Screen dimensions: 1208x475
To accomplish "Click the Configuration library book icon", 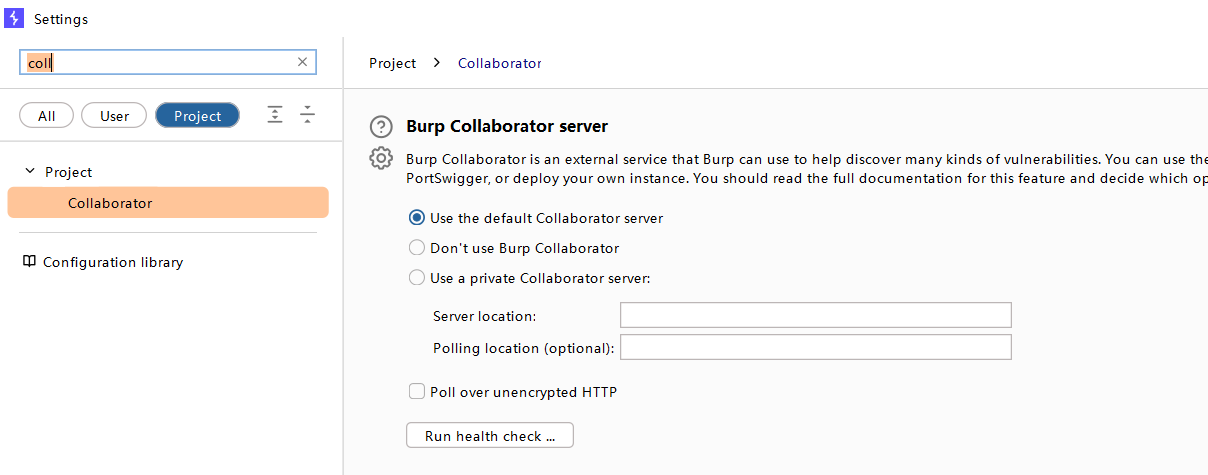I will pyautogui.click(x=29, y=262).
